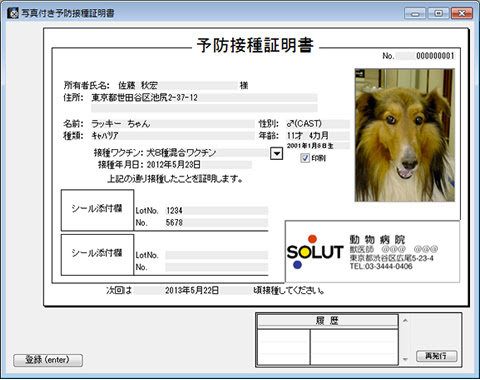Click the history list scroll down arrow
The image size is (480, 380).
click(405, 359)
